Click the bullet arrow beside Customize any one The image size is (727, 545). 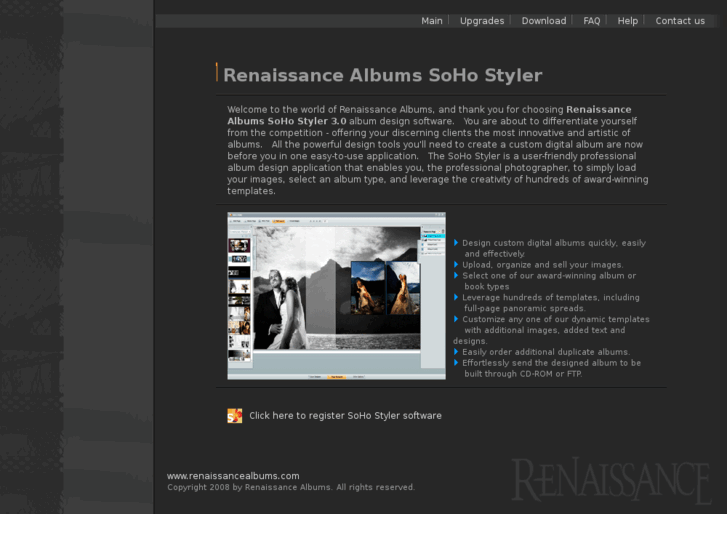[456, 319]
